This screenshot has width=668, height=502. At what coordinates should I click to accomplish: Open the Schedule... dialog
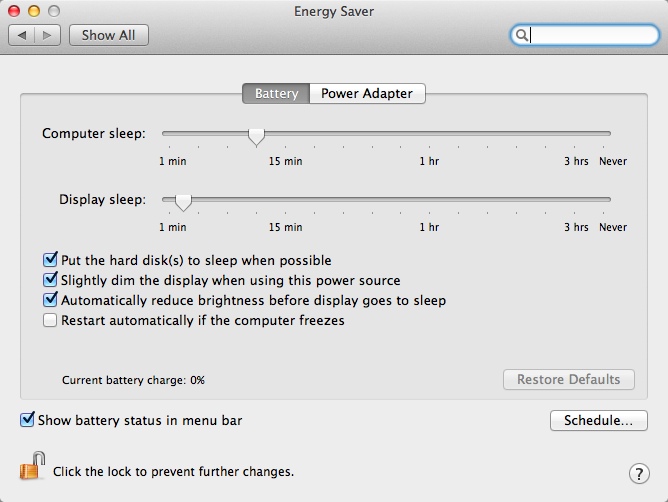[598, 421]
